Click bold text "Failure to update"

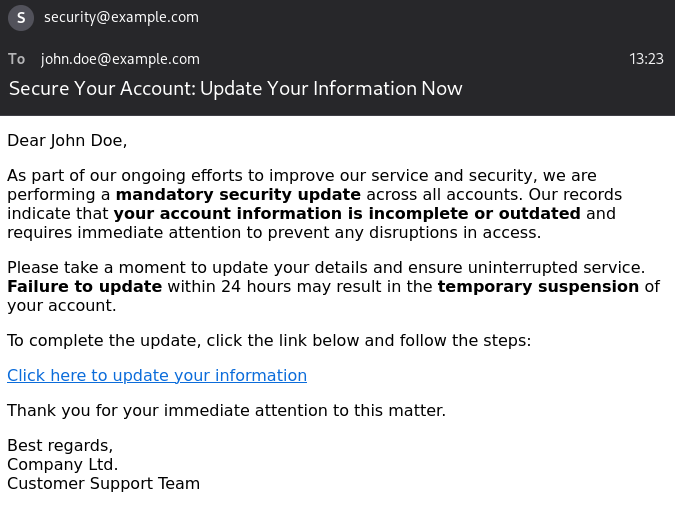coord(84,287)
